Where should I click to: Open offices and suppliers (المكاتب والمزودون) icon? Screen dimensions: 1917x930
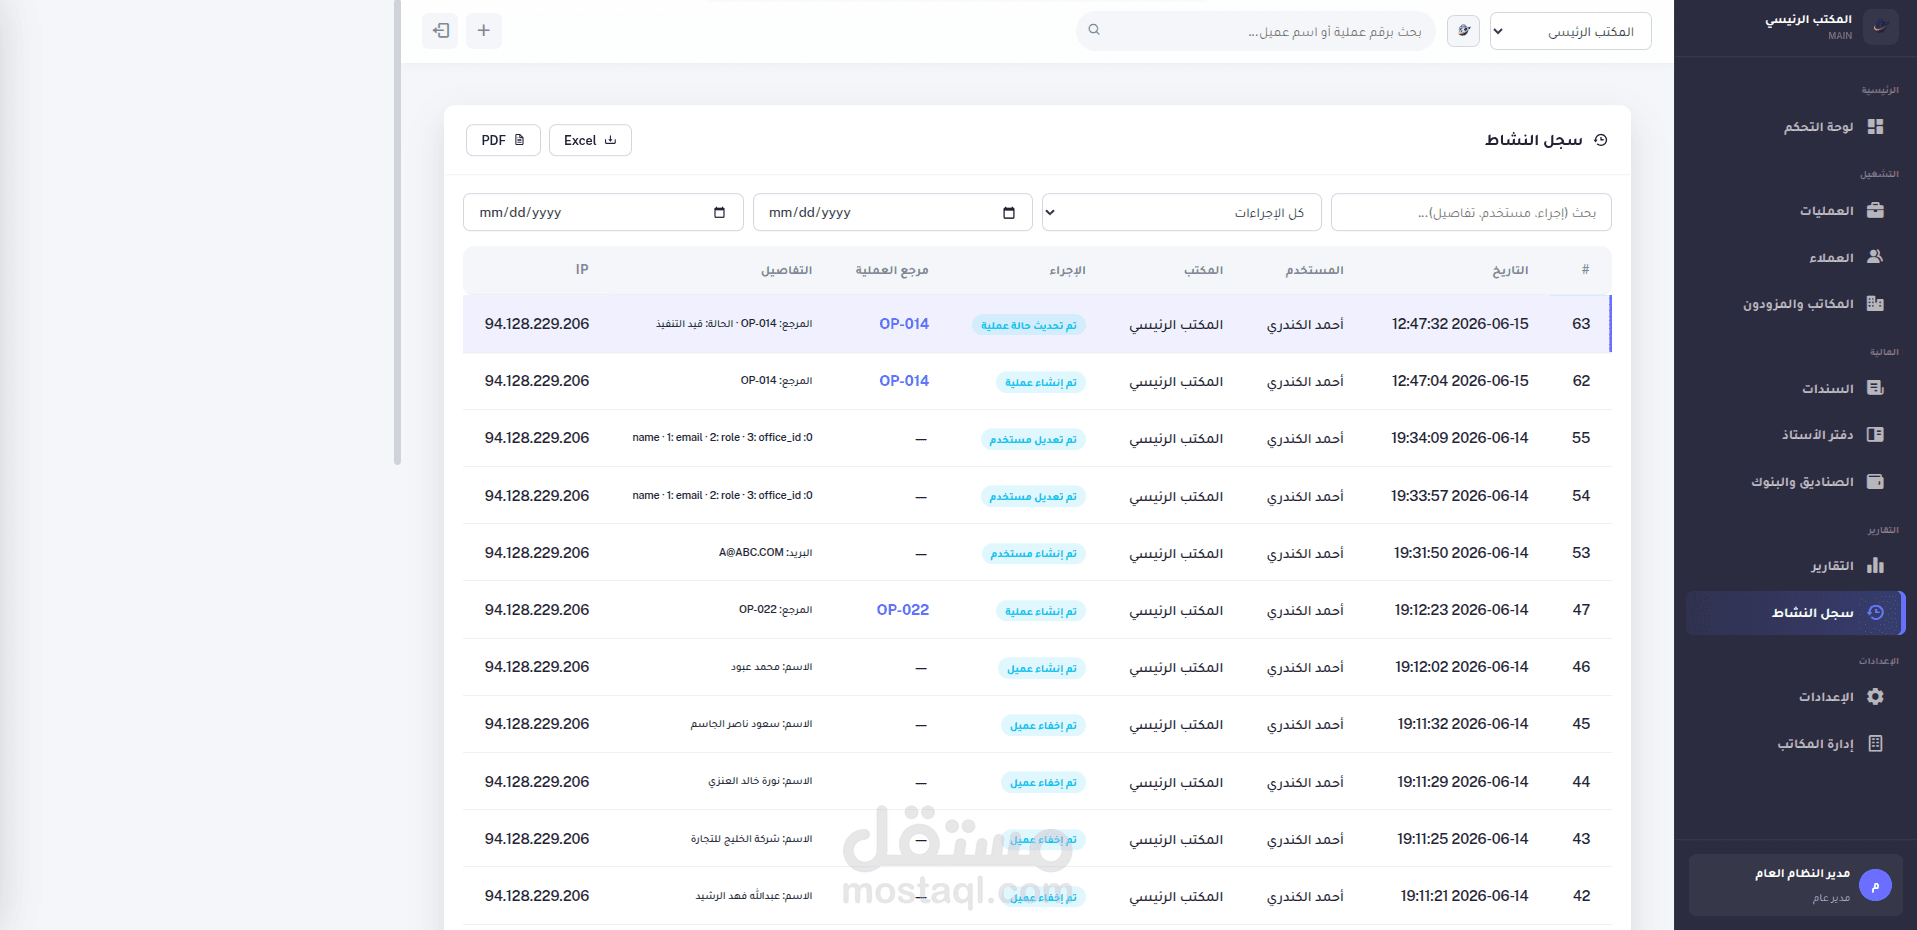[1875, 304]
